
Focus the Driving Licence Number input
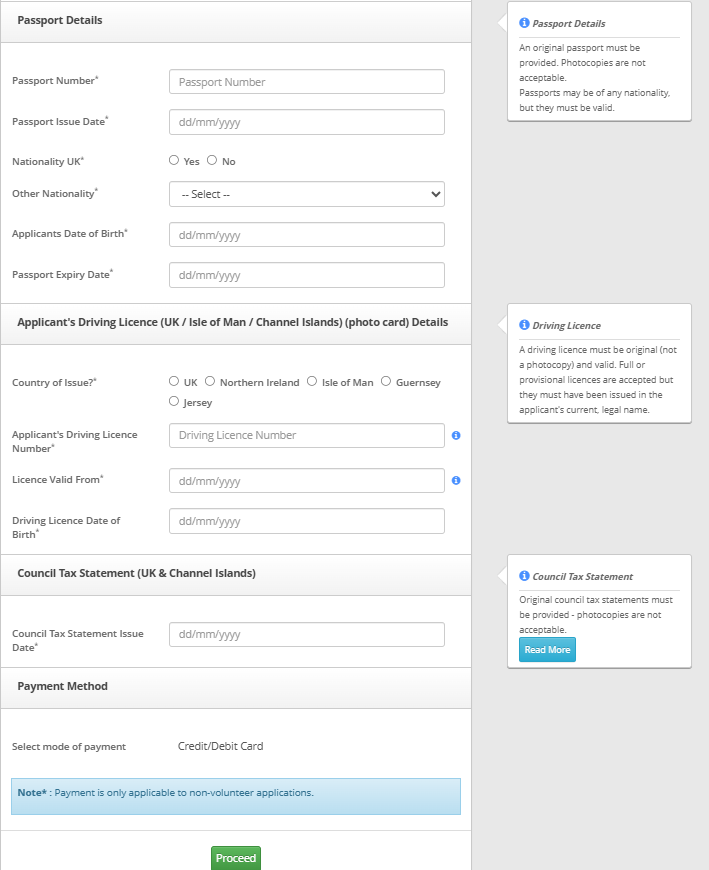307,435
